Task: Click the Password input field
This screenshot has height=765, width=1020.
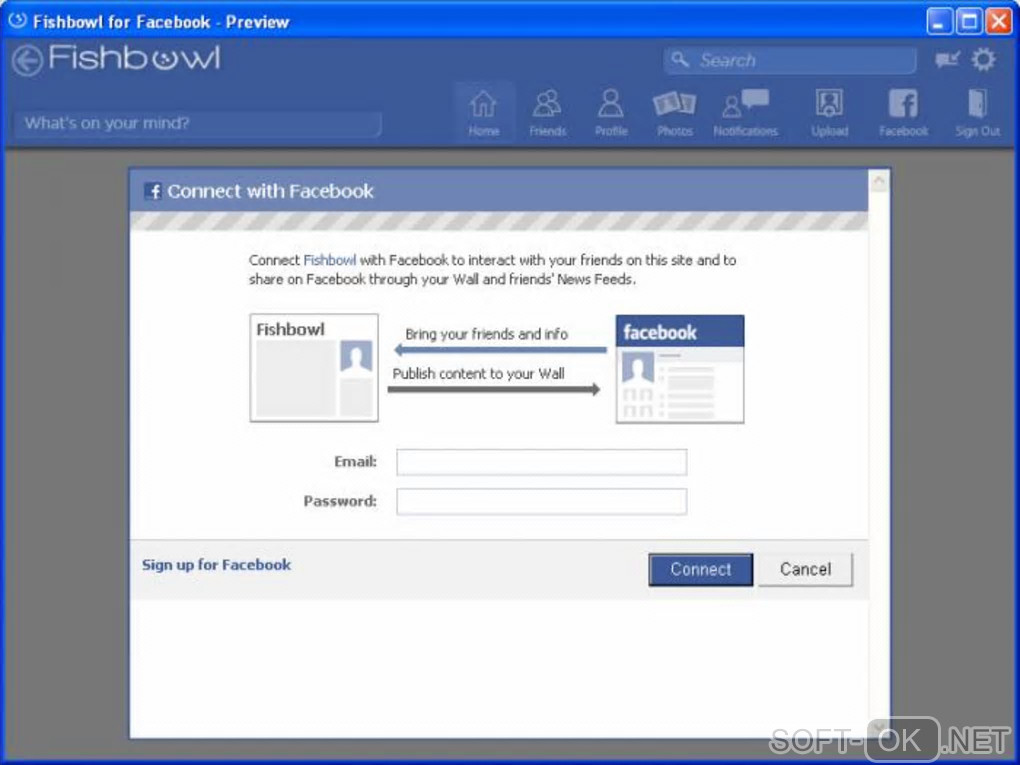Action: click(x=541, y=502)
